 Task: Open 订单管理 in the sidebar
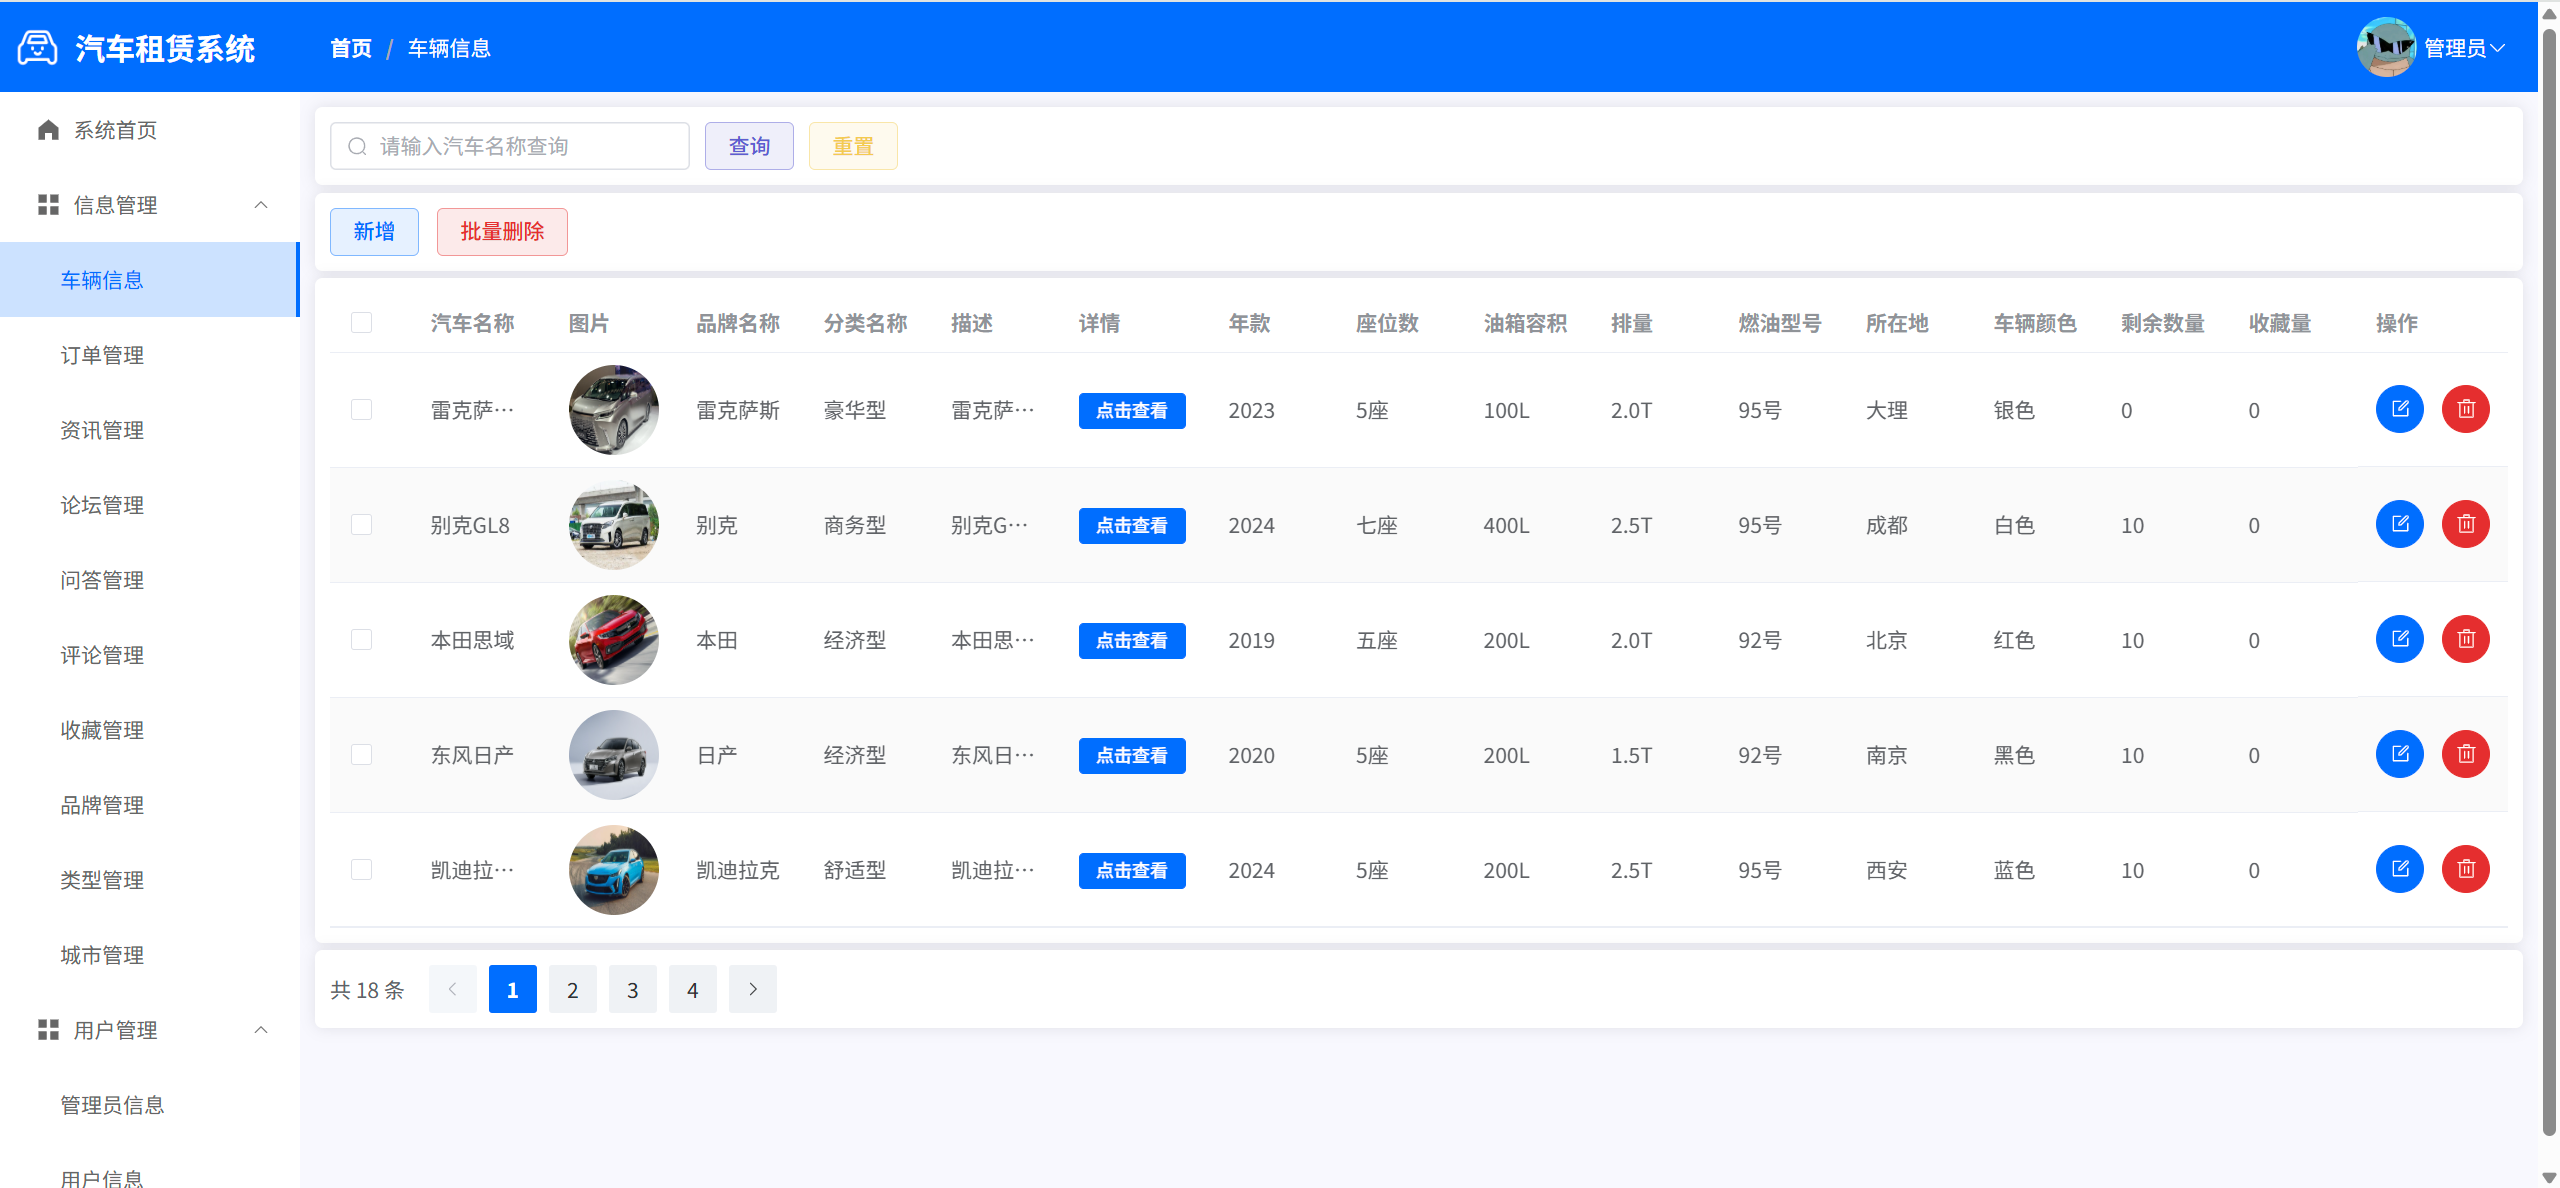102,355
